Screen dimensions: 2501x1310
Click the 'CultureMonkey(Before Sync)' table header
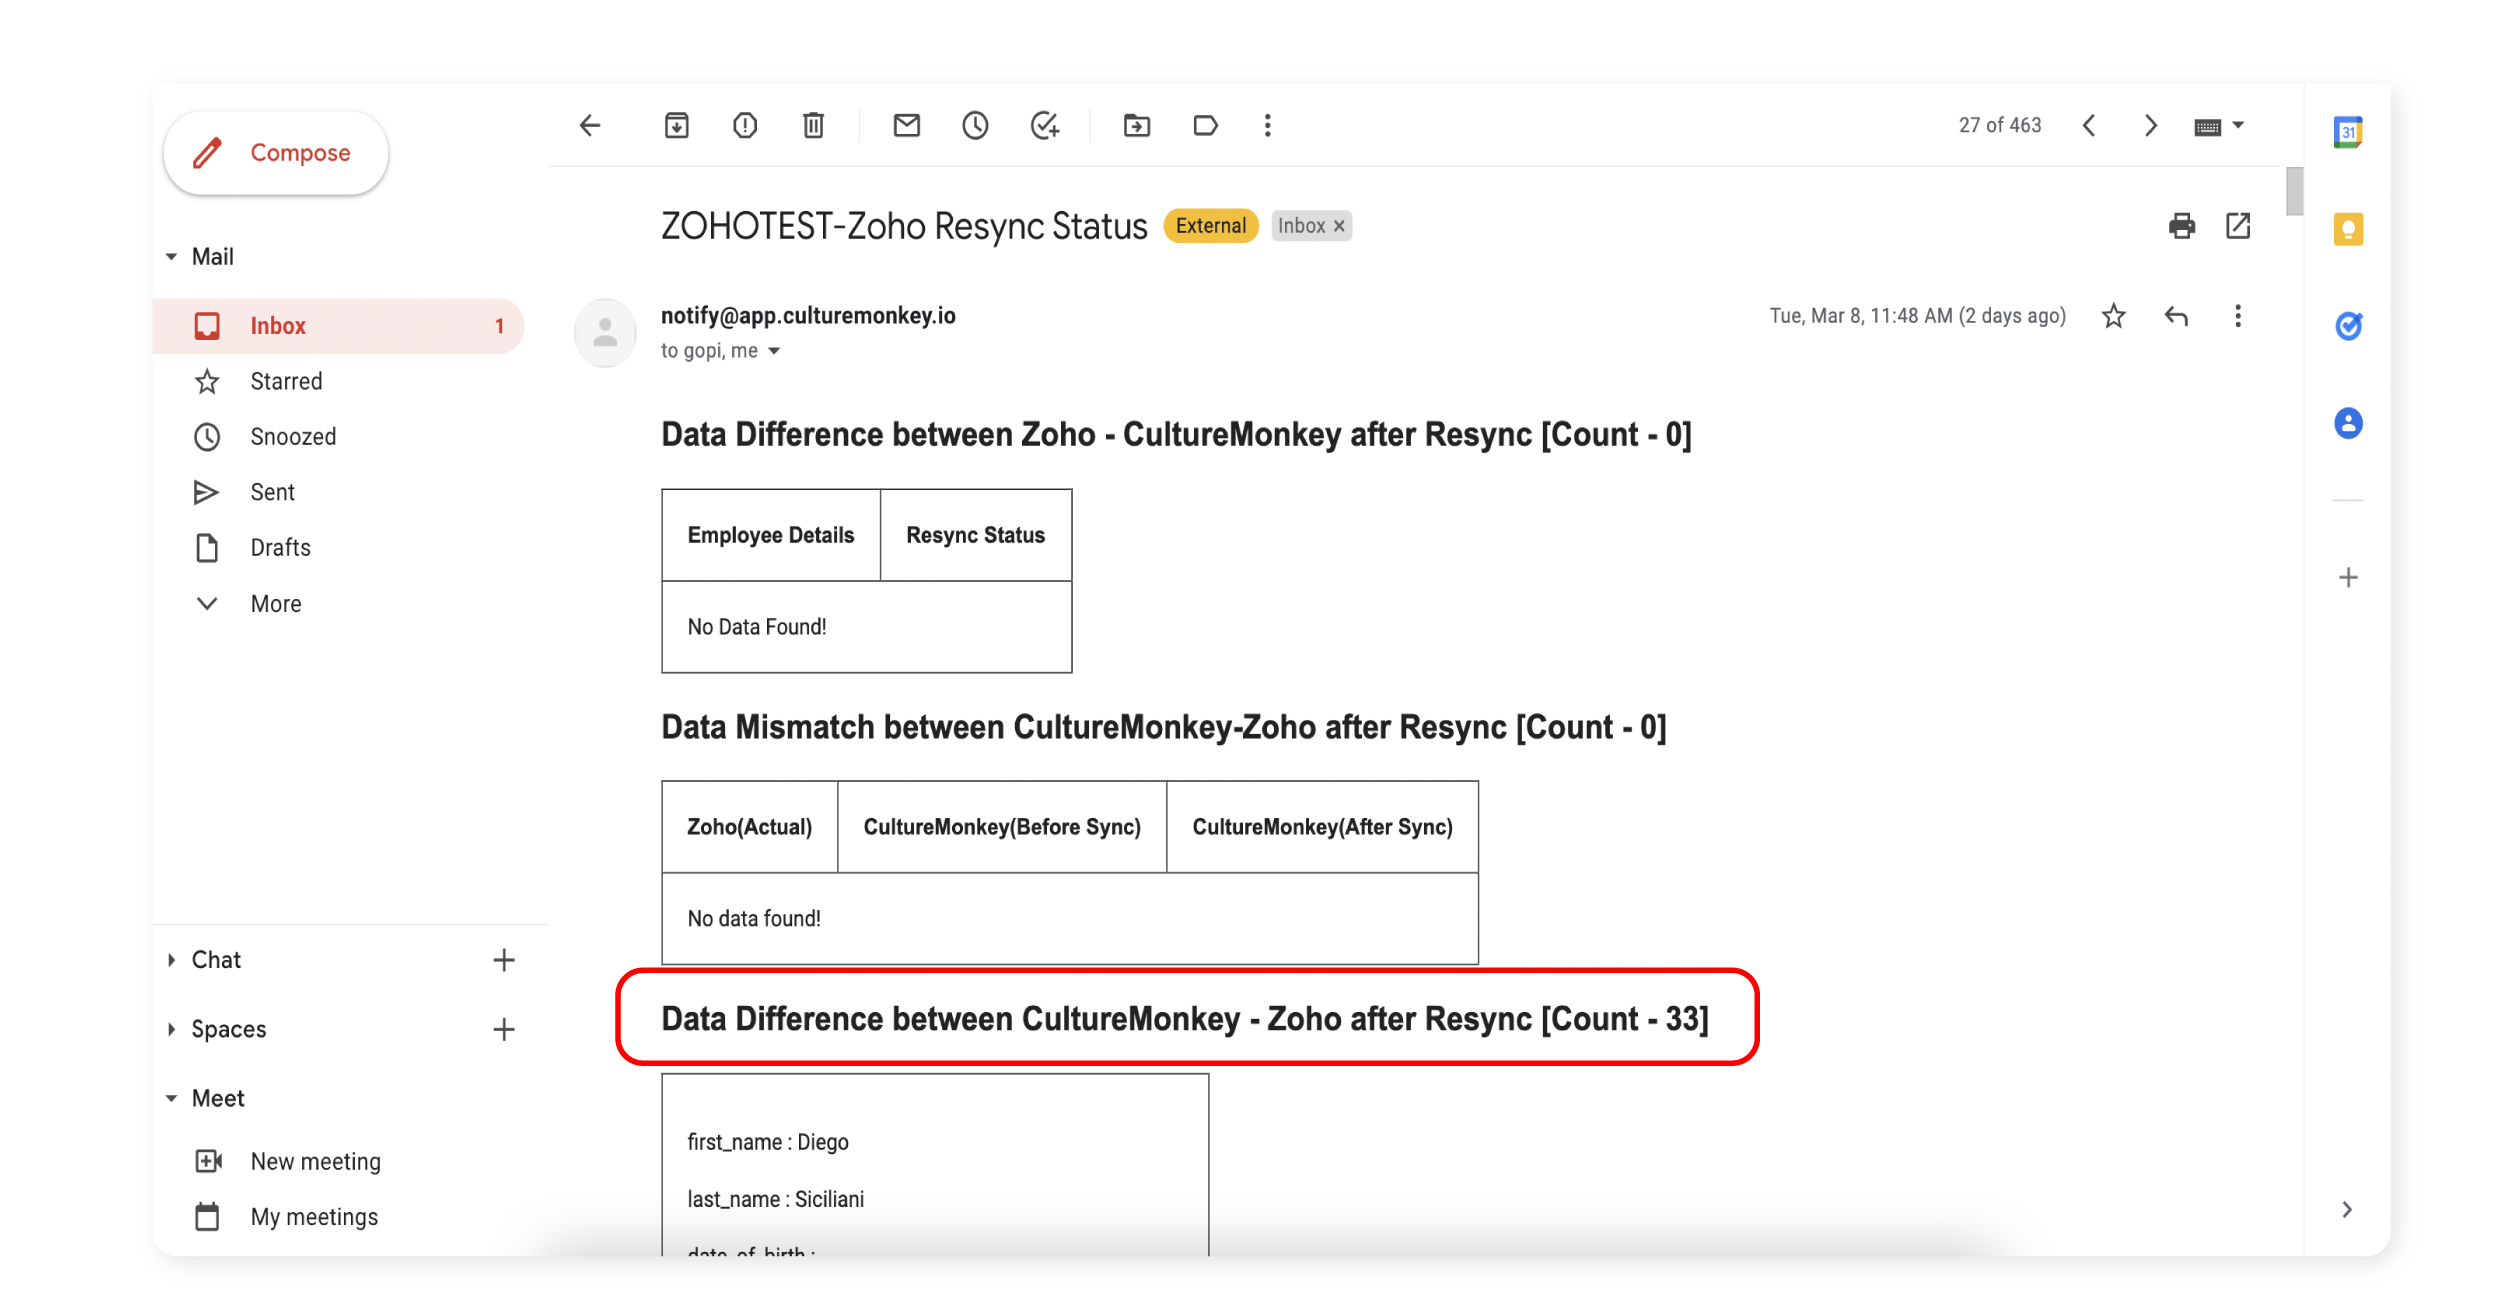1002,827
